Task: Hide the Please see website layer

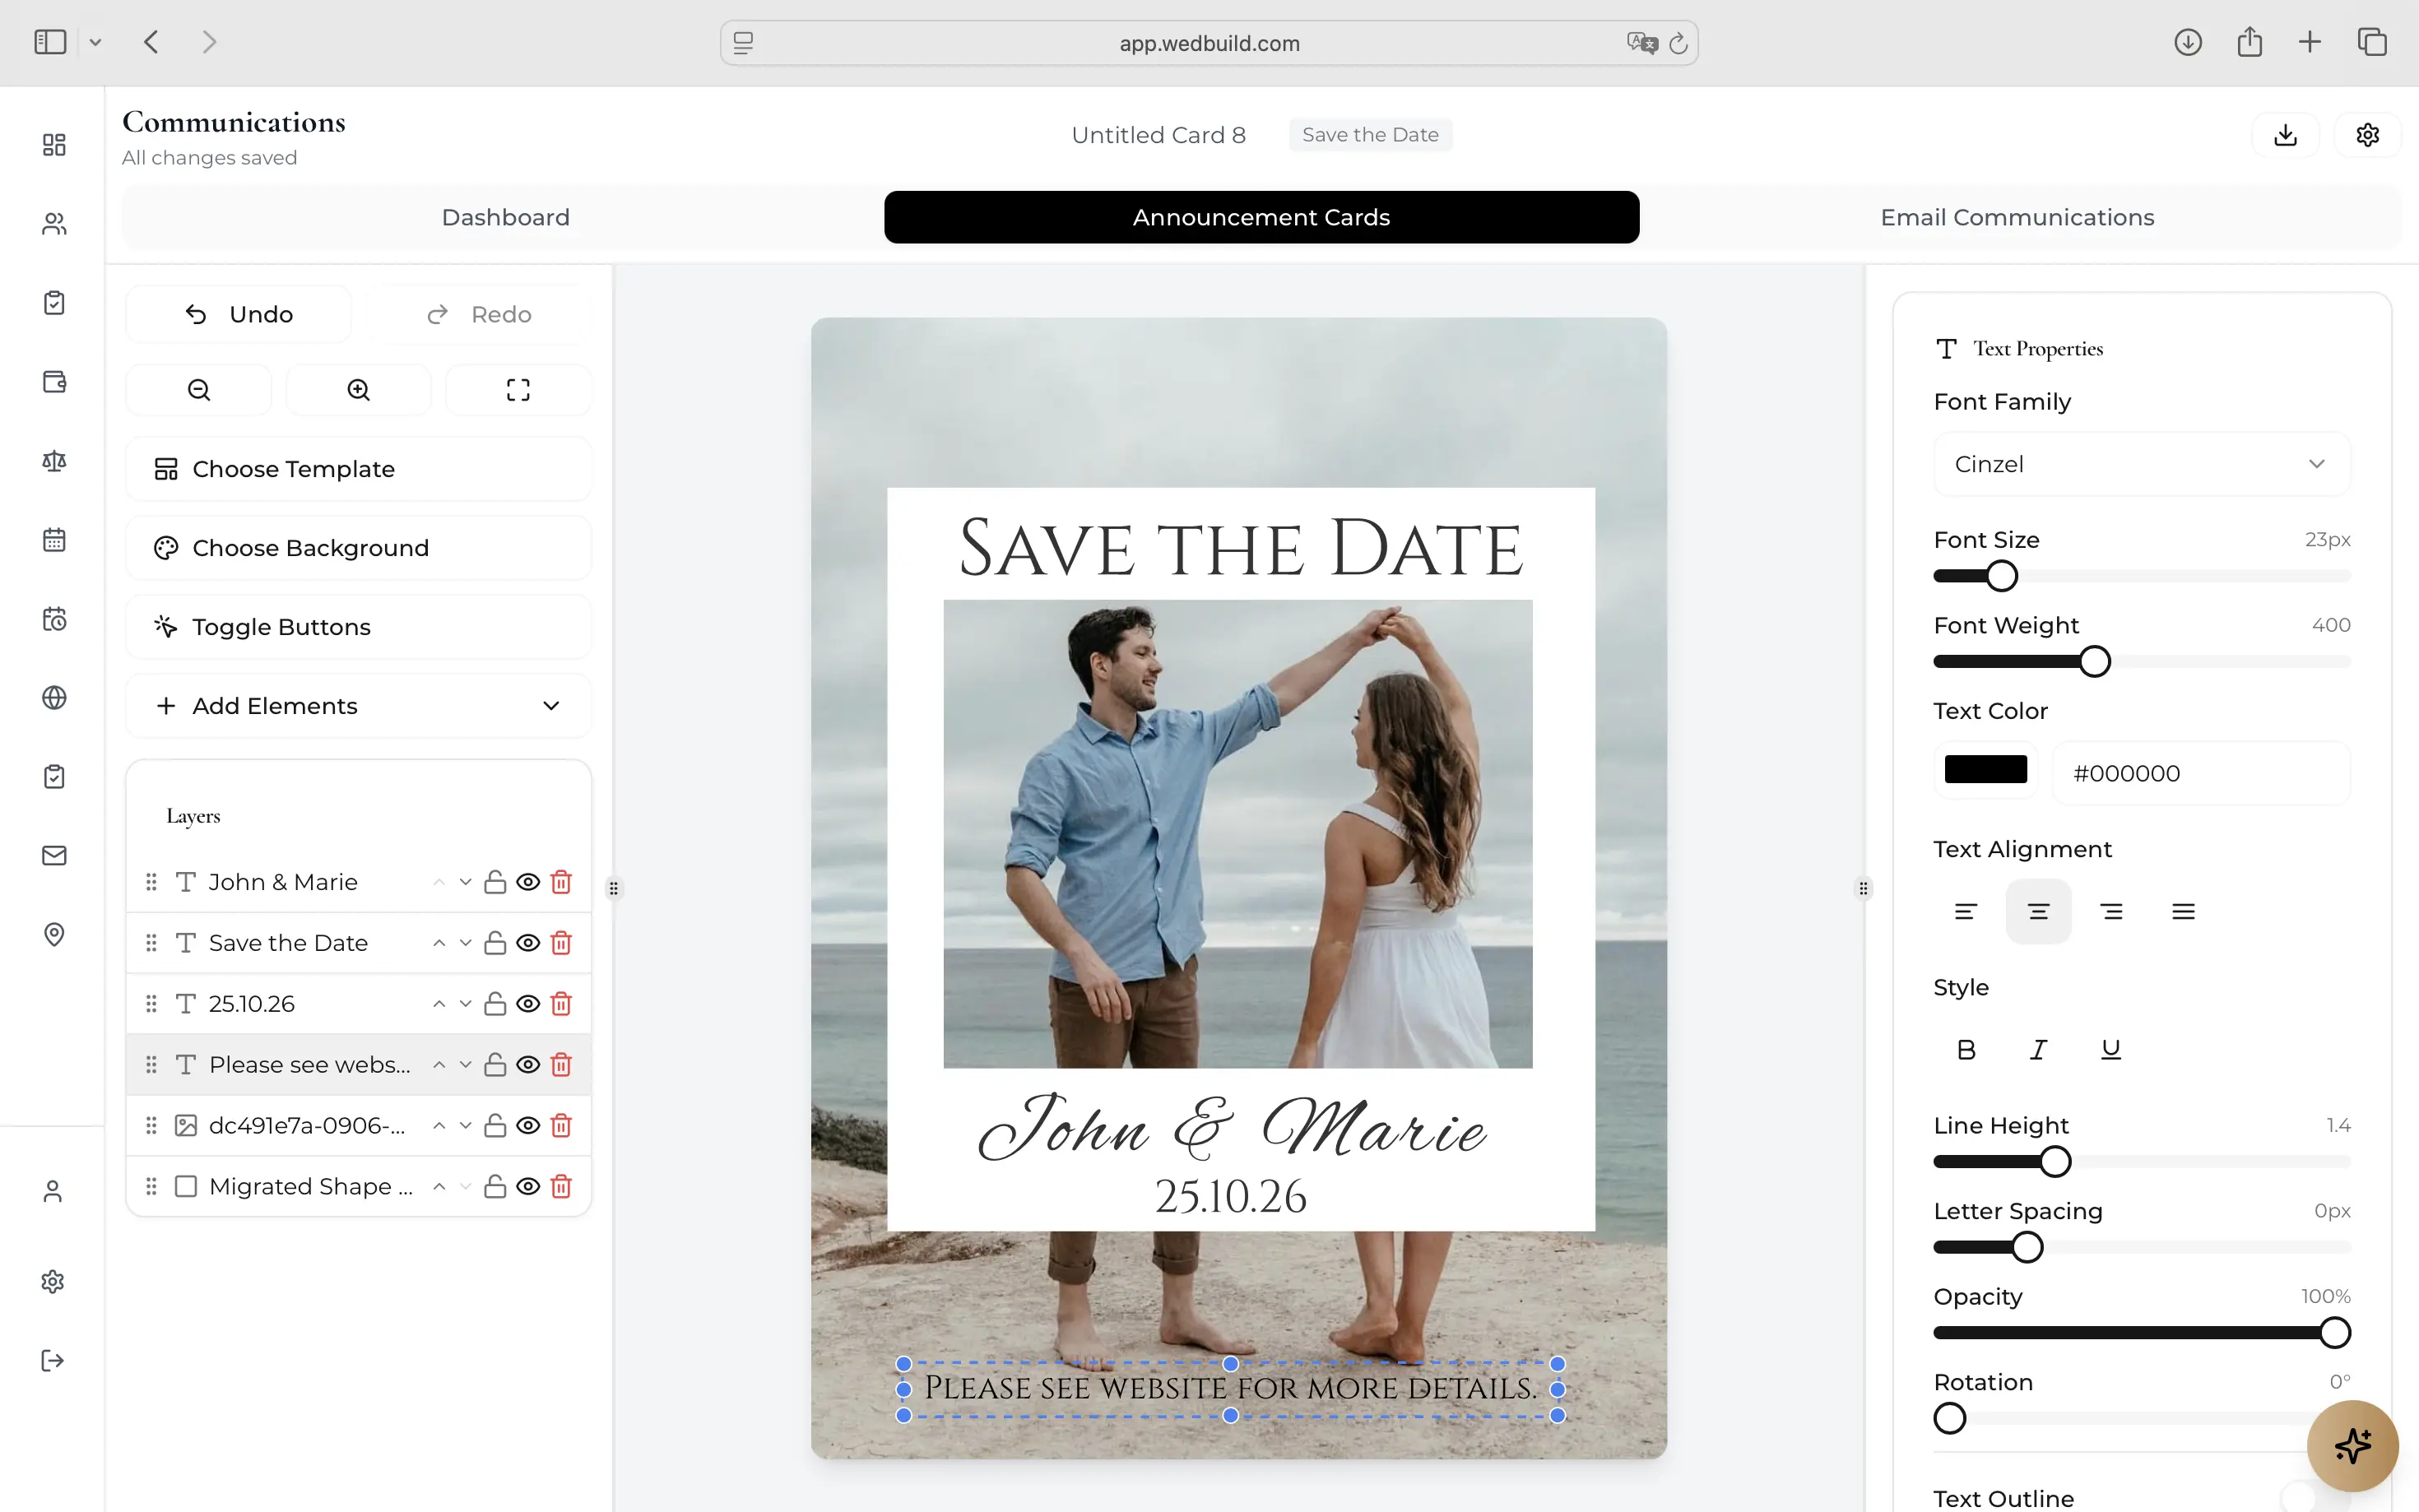Action: [528, 1065]
